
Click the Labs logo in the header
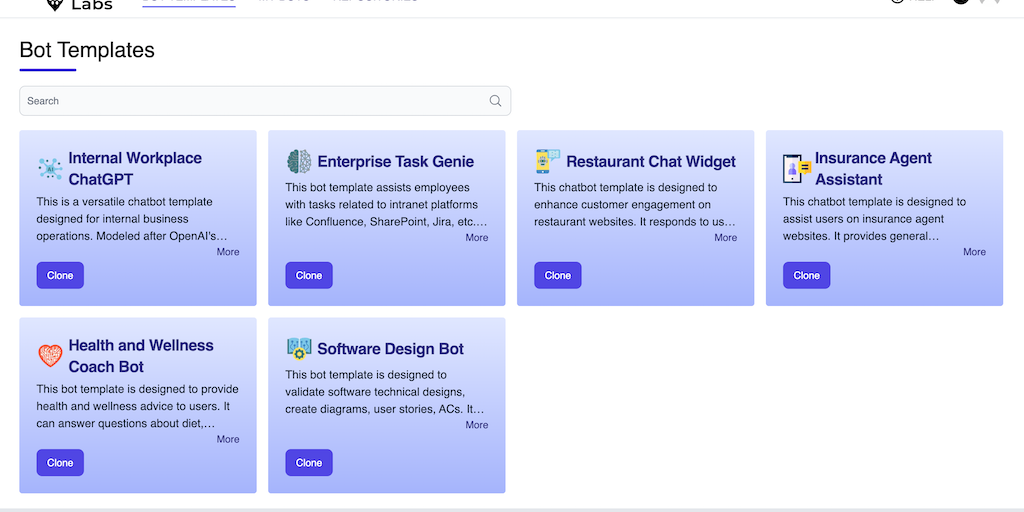coord(82,5)
